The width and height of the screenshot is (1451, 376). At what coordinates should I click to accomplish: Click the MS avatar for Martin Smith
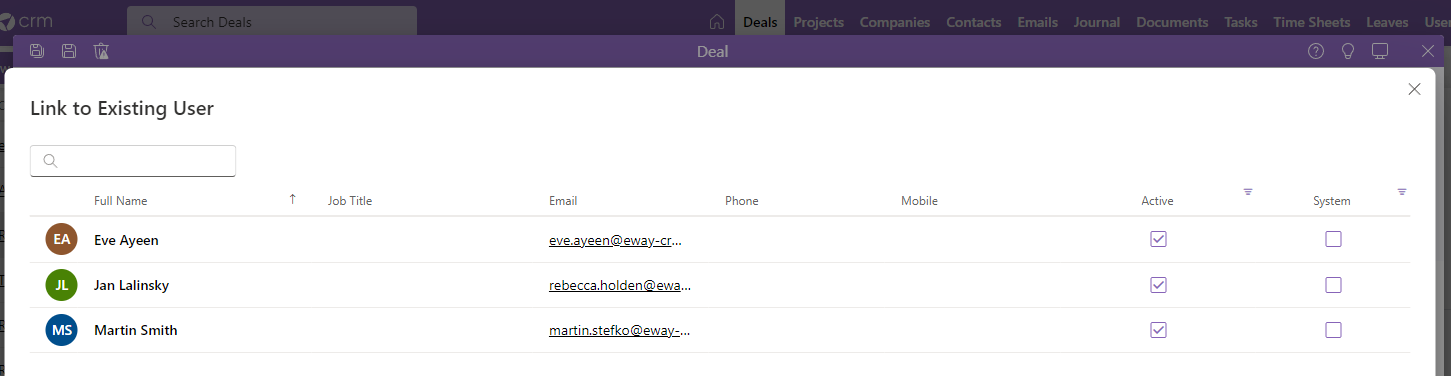62,330
